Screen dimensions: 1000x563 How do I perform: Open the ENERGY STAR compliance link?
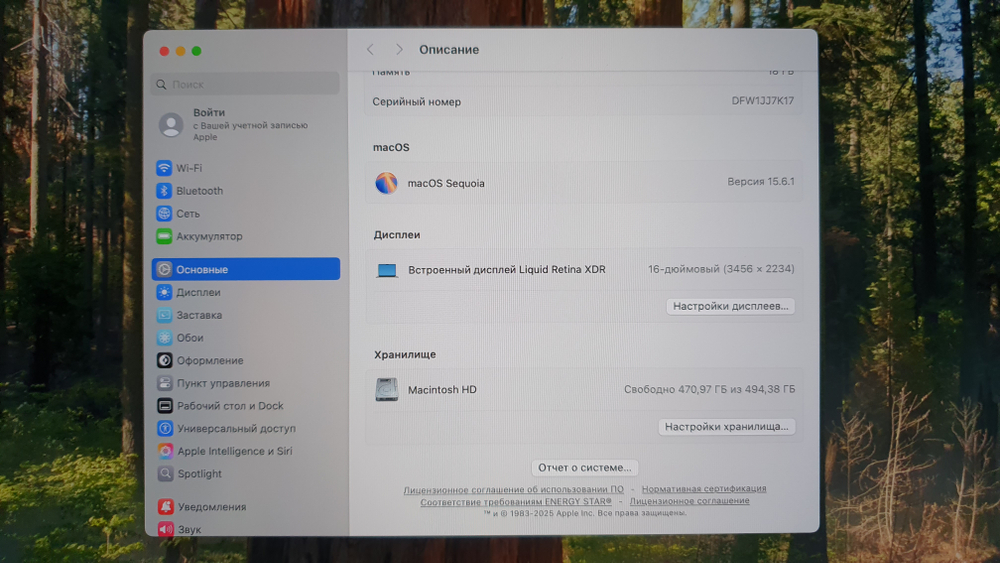pyautogui.click(x=515, y=502)
